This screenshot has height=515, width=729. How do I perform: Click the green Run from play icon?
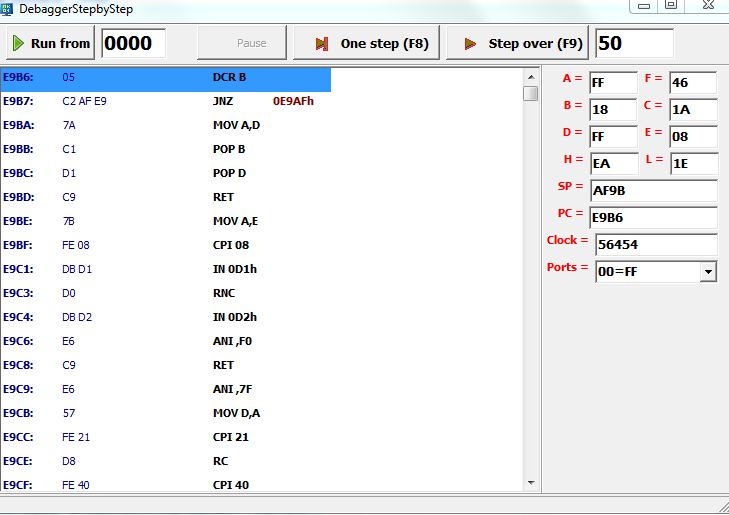(18, 43)
